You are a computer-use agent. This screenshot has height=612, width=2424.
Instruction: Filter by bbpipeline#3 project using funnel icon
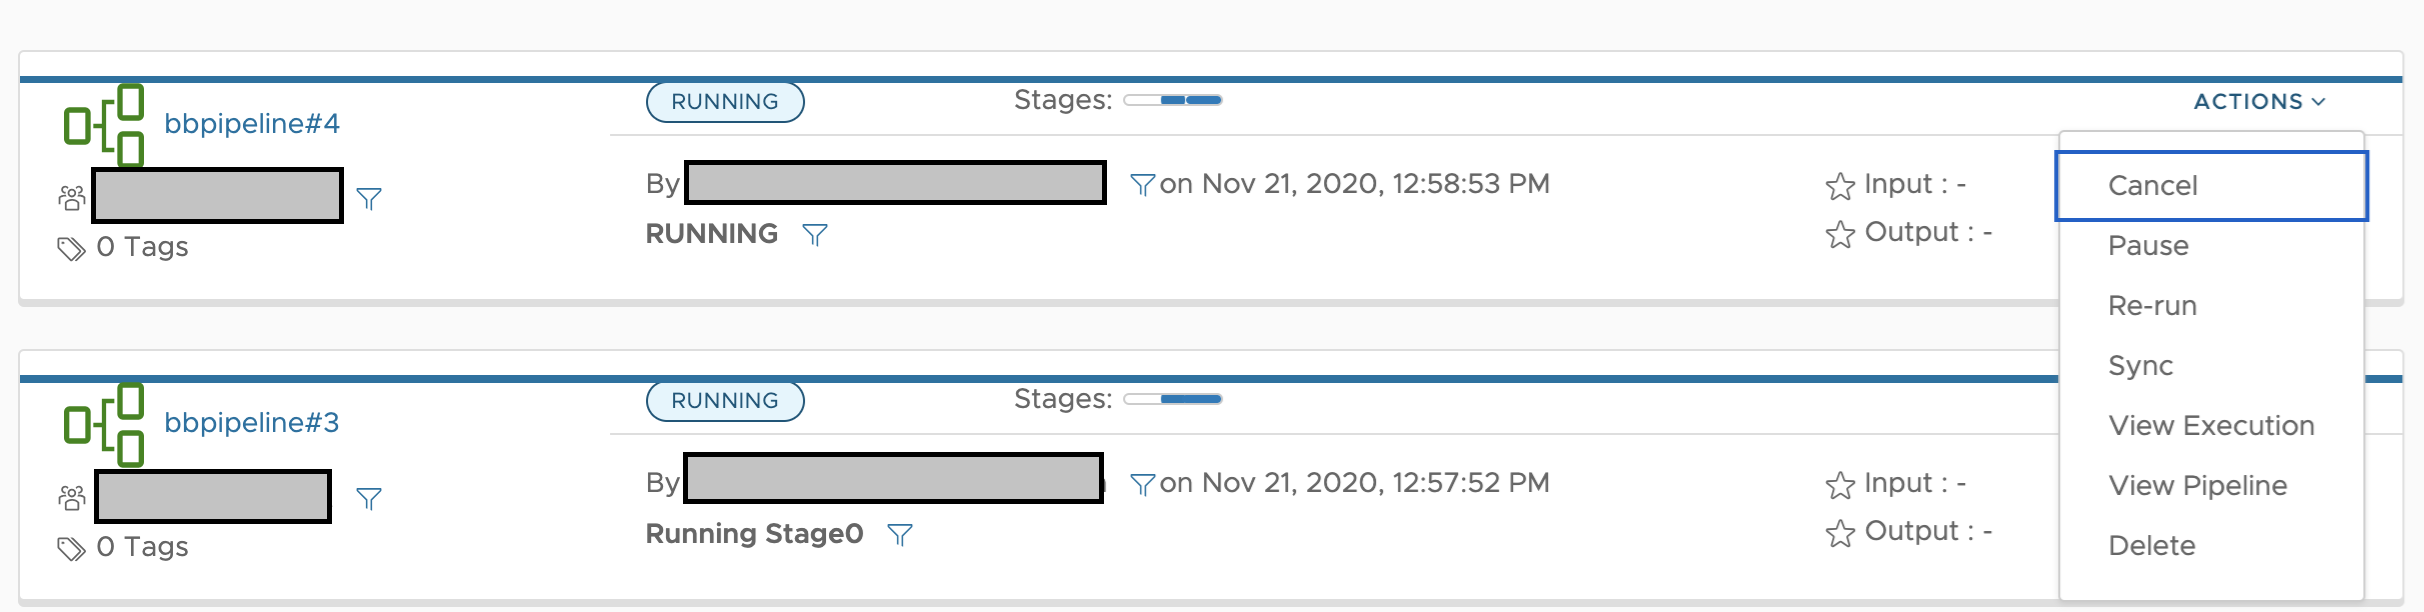pyautogui.click(x=369, y=498)
